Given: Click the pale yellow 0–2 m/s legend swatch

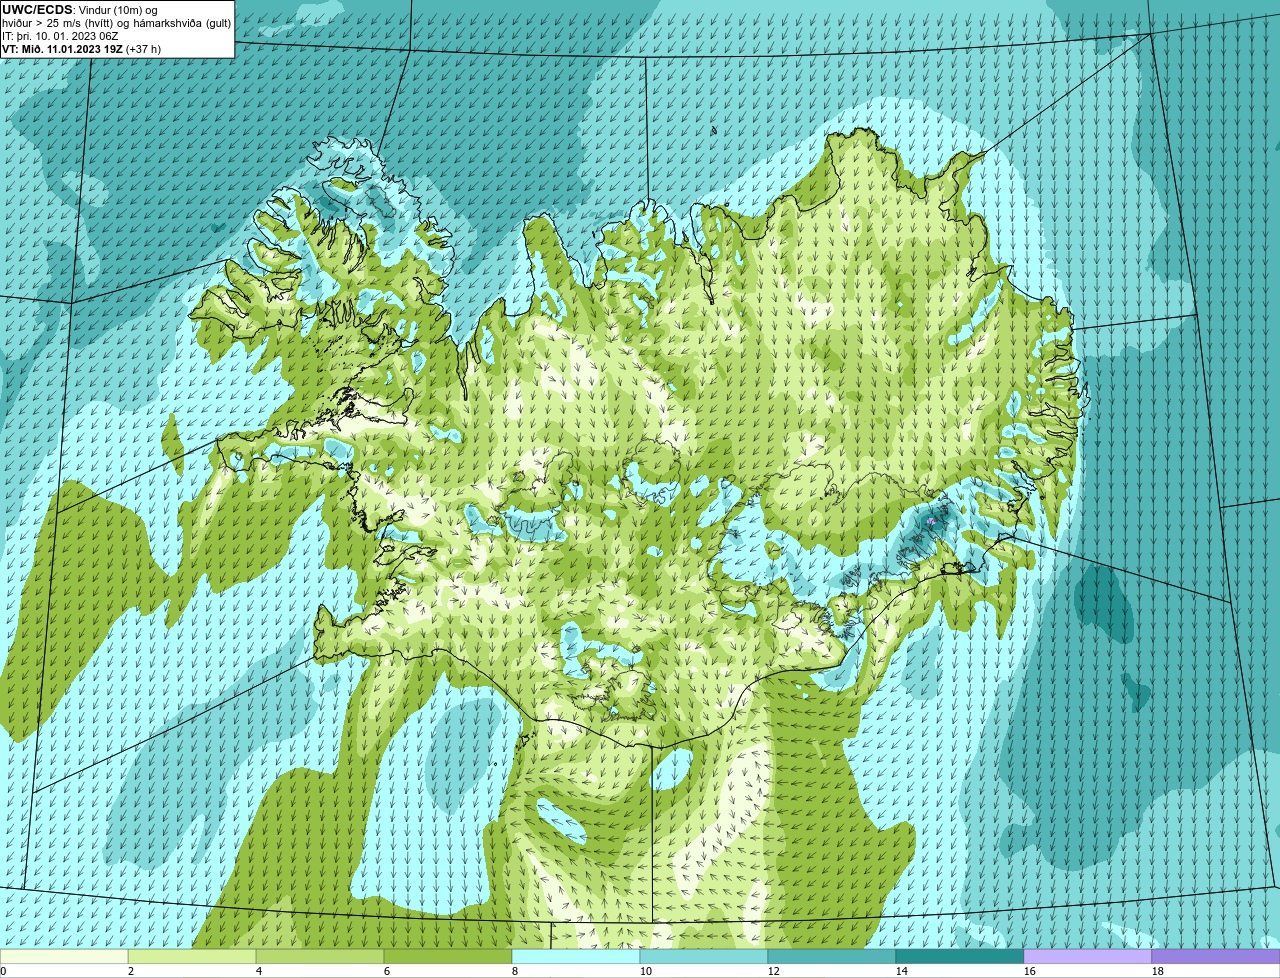Looking at the screenshot, I should point(64,956).
